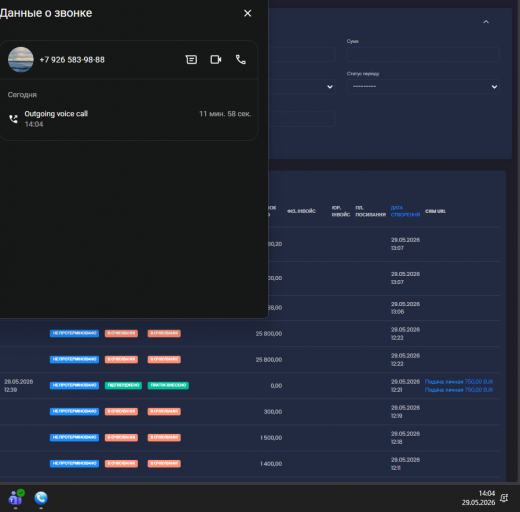Click the Сегодня section label
The image size is (520, 512).
tap(22, 95)
